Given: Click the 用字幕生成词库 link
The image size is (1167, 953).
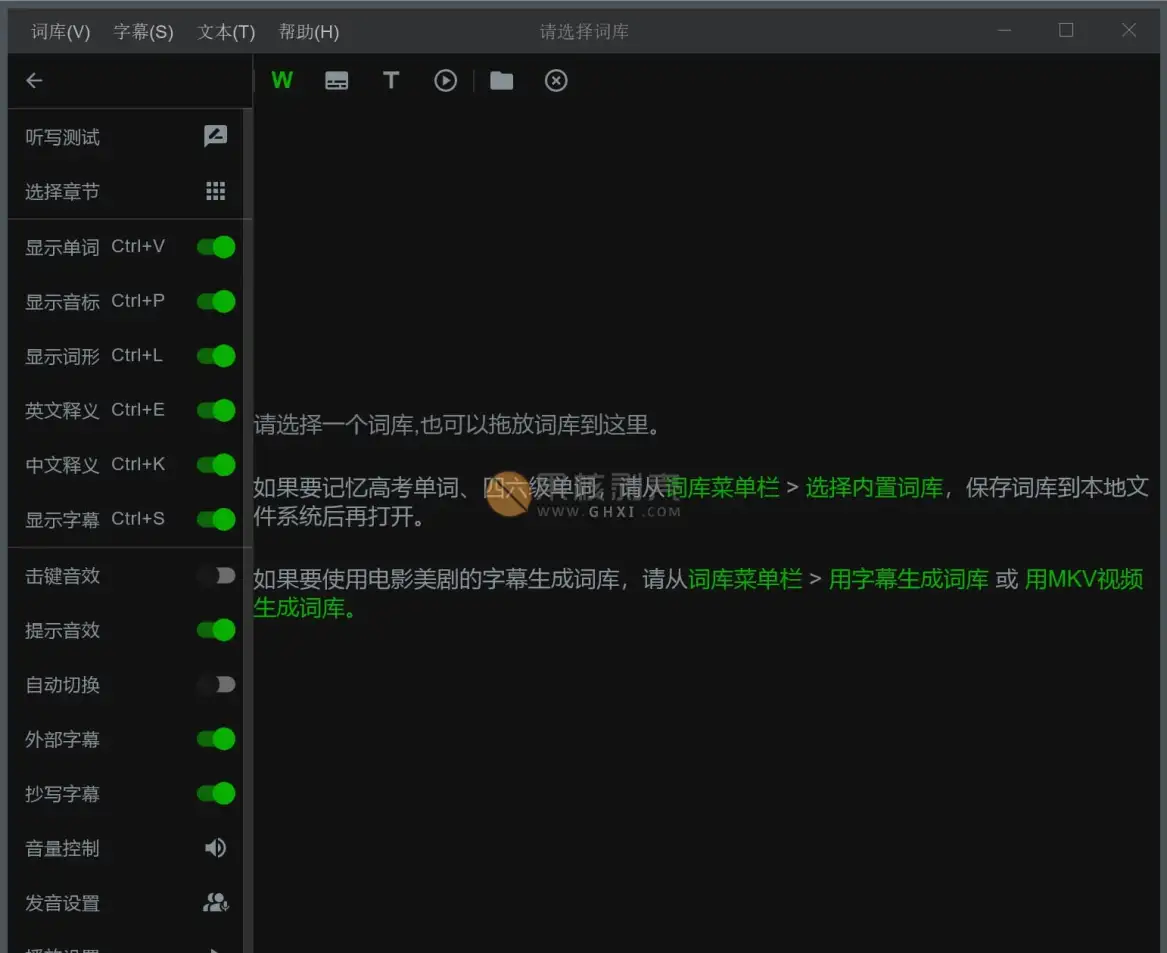Looking at the screenshot, I should point(908,579).
